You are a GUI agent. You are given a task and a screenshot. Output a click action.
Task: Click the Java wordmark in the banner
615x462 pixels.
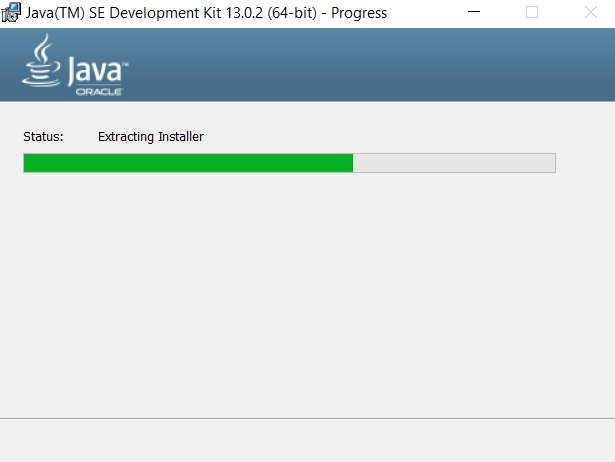95,71
